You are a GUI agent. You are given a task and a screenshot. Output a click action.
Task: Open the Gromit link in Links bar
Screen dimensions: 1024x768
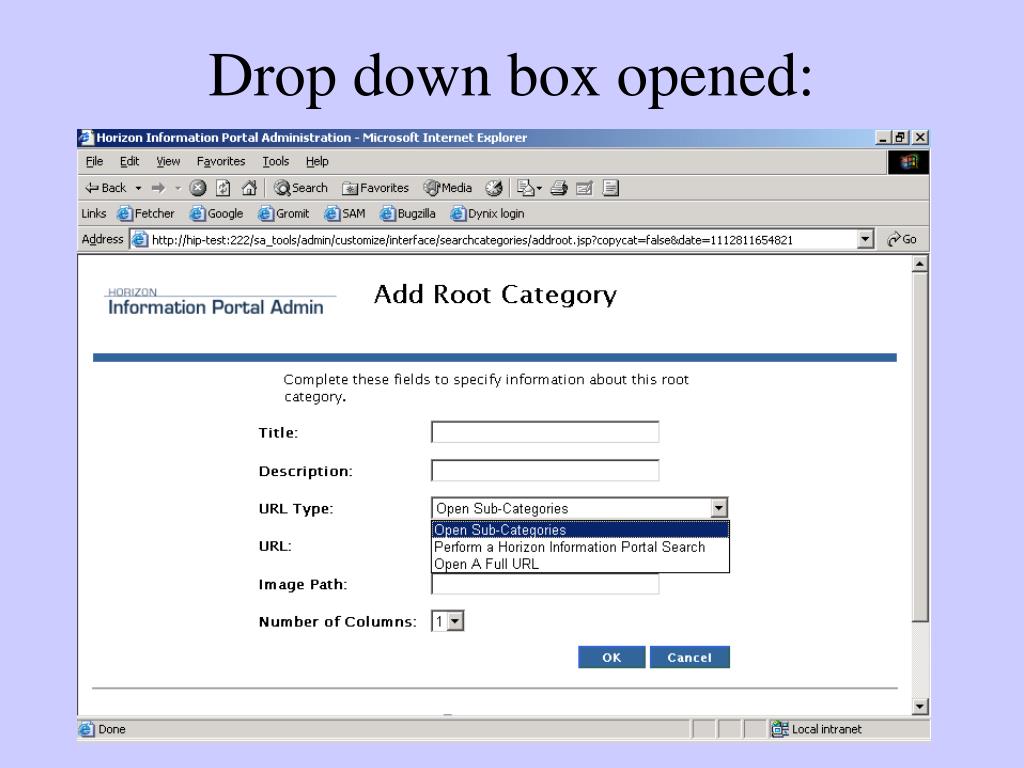283,214
